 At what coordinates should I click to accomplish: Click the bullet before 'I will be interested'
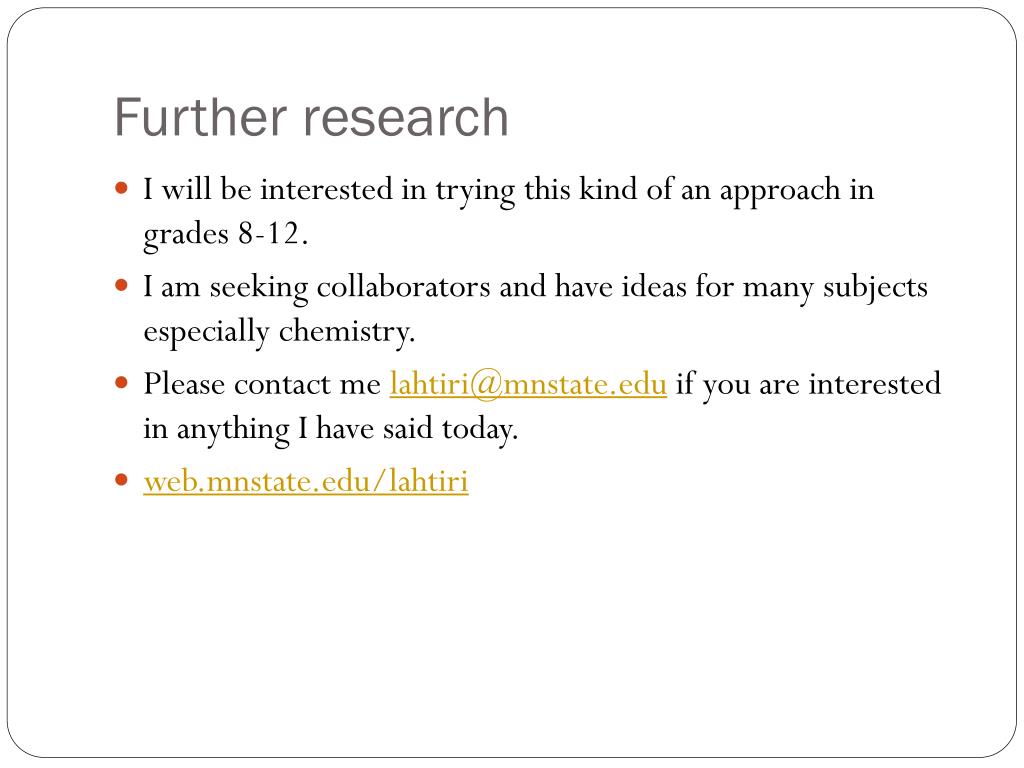121,189
